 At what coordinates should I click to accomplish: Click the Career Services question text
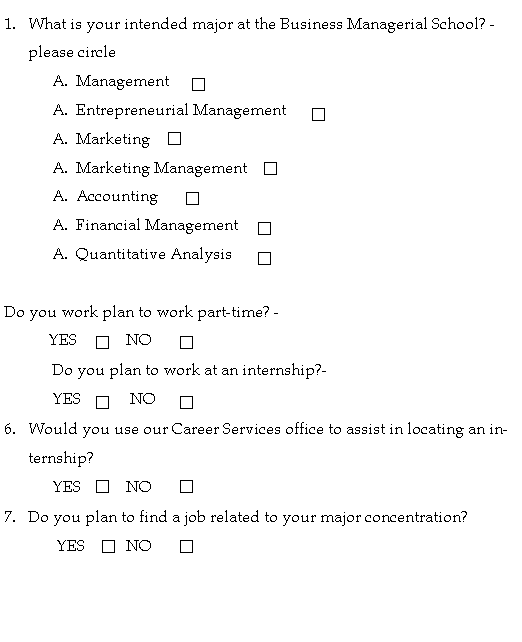[x=268, y=443]
